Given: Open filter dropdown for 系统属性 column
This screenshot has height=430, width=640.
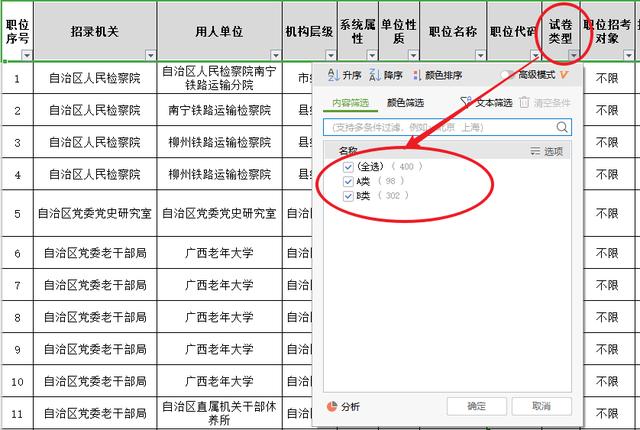Looking at the screenshot, I should pos(372,55).
